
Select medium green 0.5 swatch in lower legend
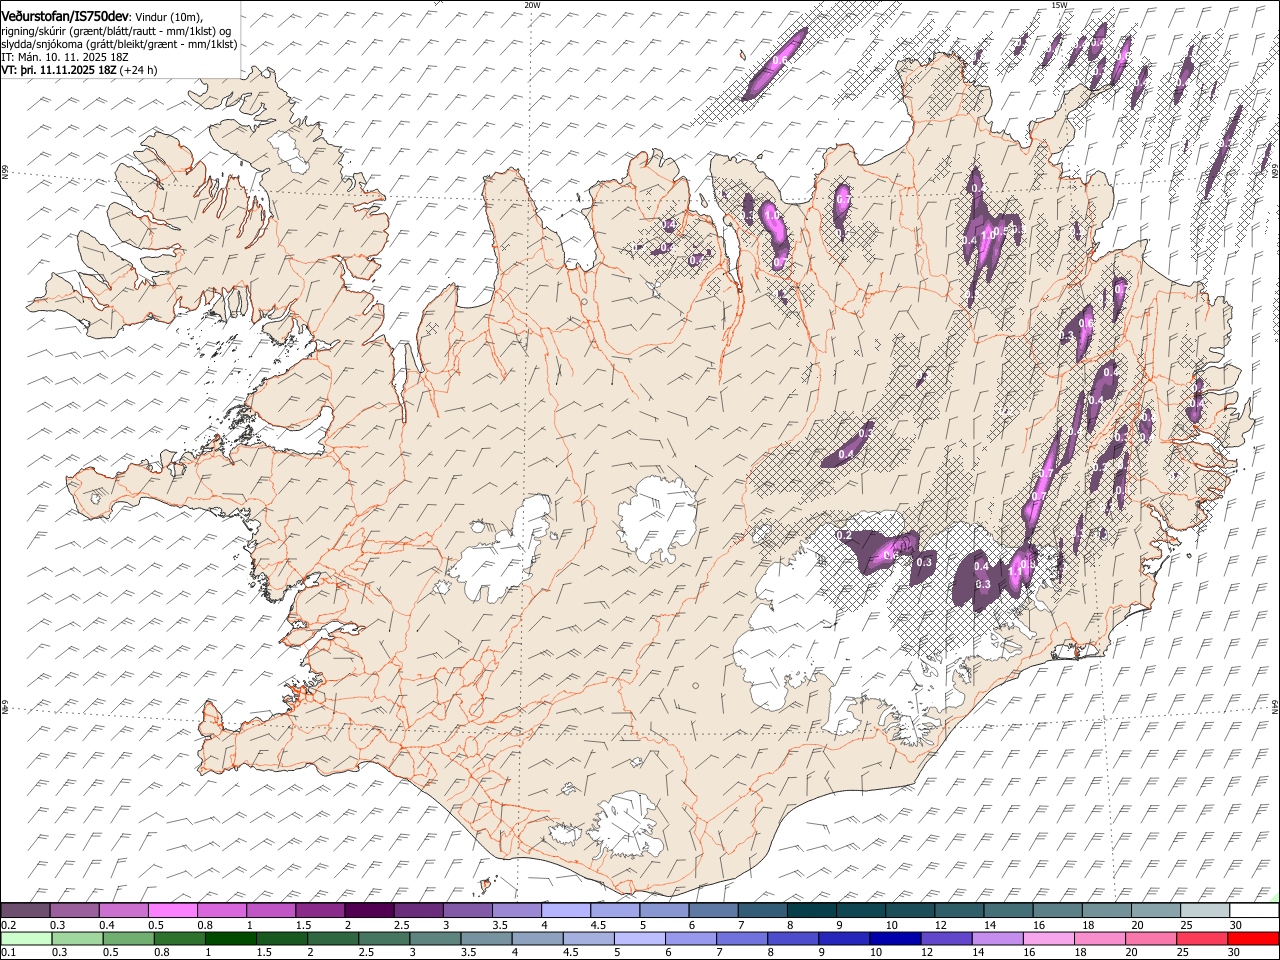(x=129, y=938)
